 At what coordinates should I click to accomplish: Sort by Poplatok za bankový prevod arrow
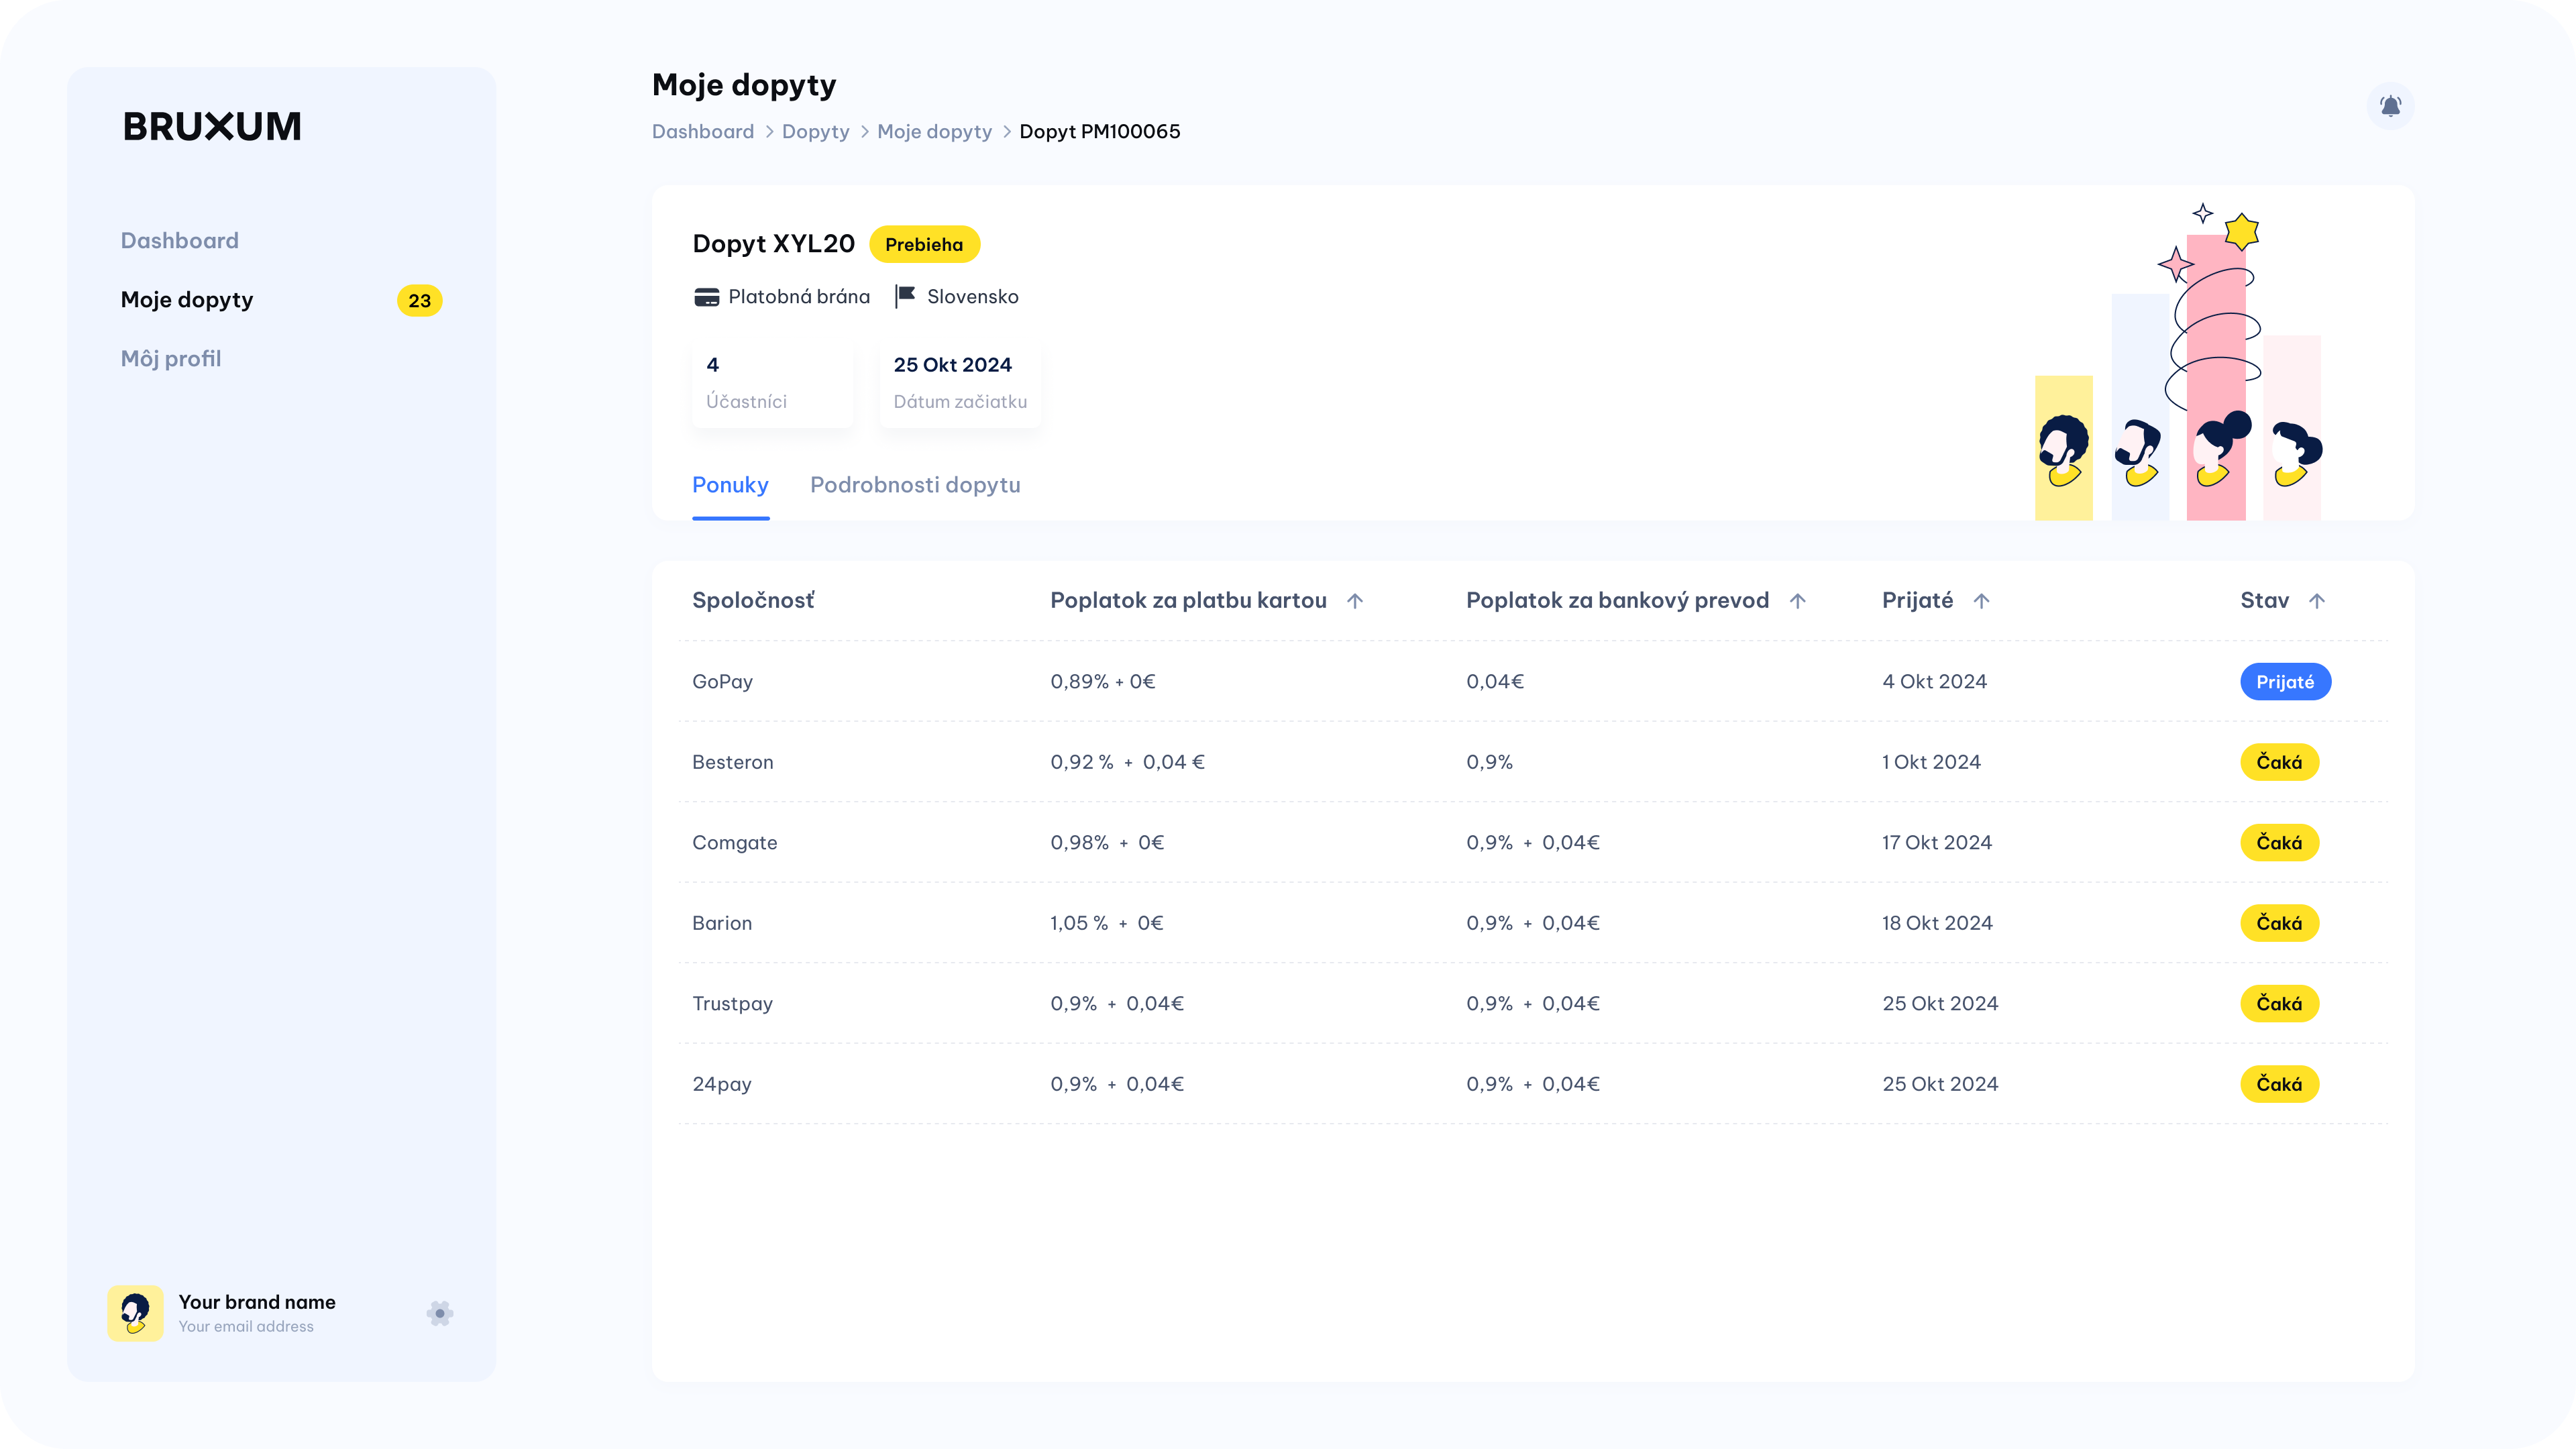click(1797, 601)
